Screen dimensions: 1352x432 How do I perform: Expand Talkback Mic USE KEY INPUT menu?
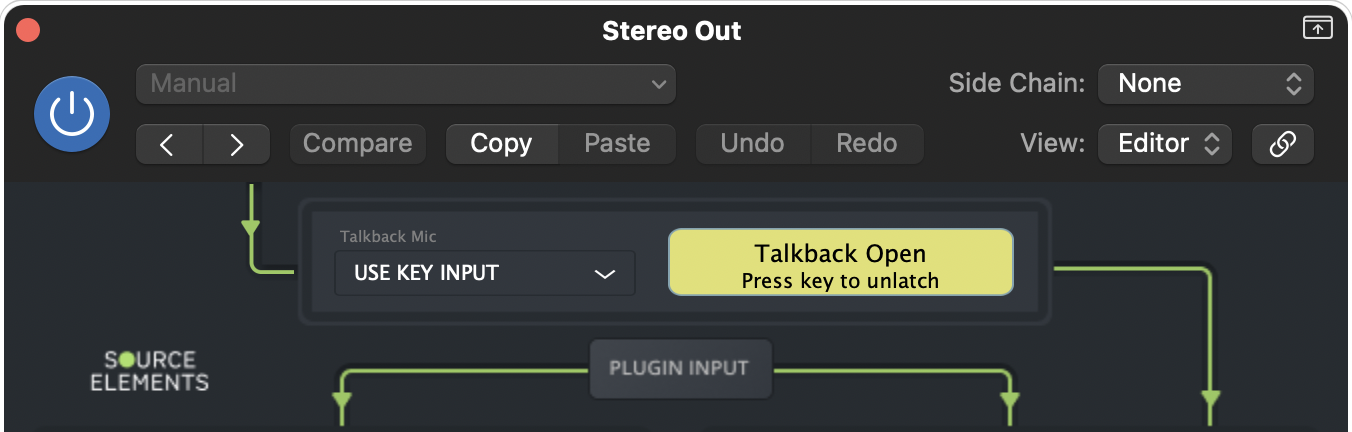484,273
